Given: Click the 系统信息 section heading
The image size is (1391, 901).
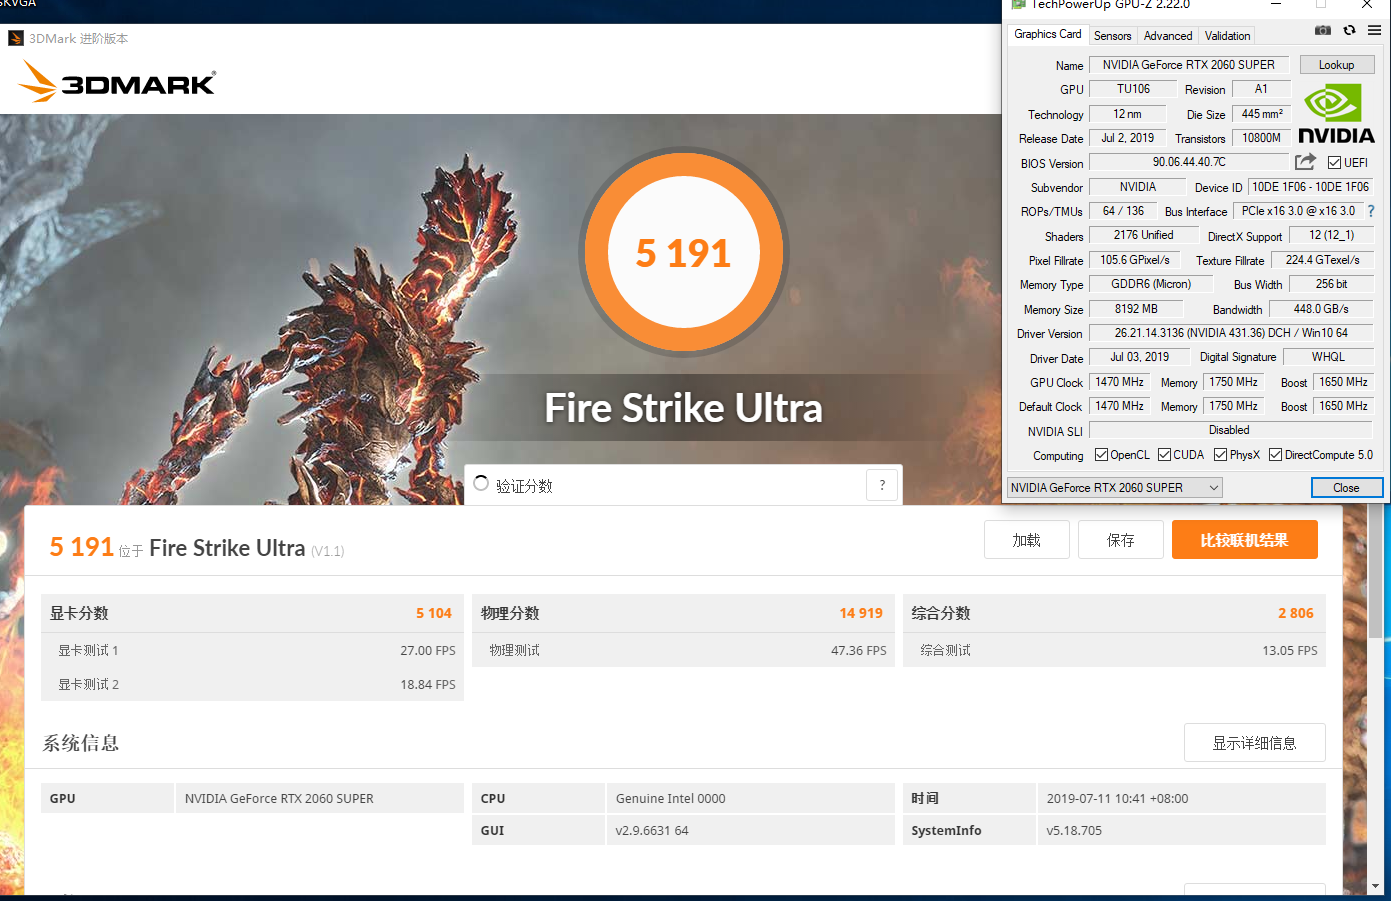Looking at the screenshot, I should (81, 743).
